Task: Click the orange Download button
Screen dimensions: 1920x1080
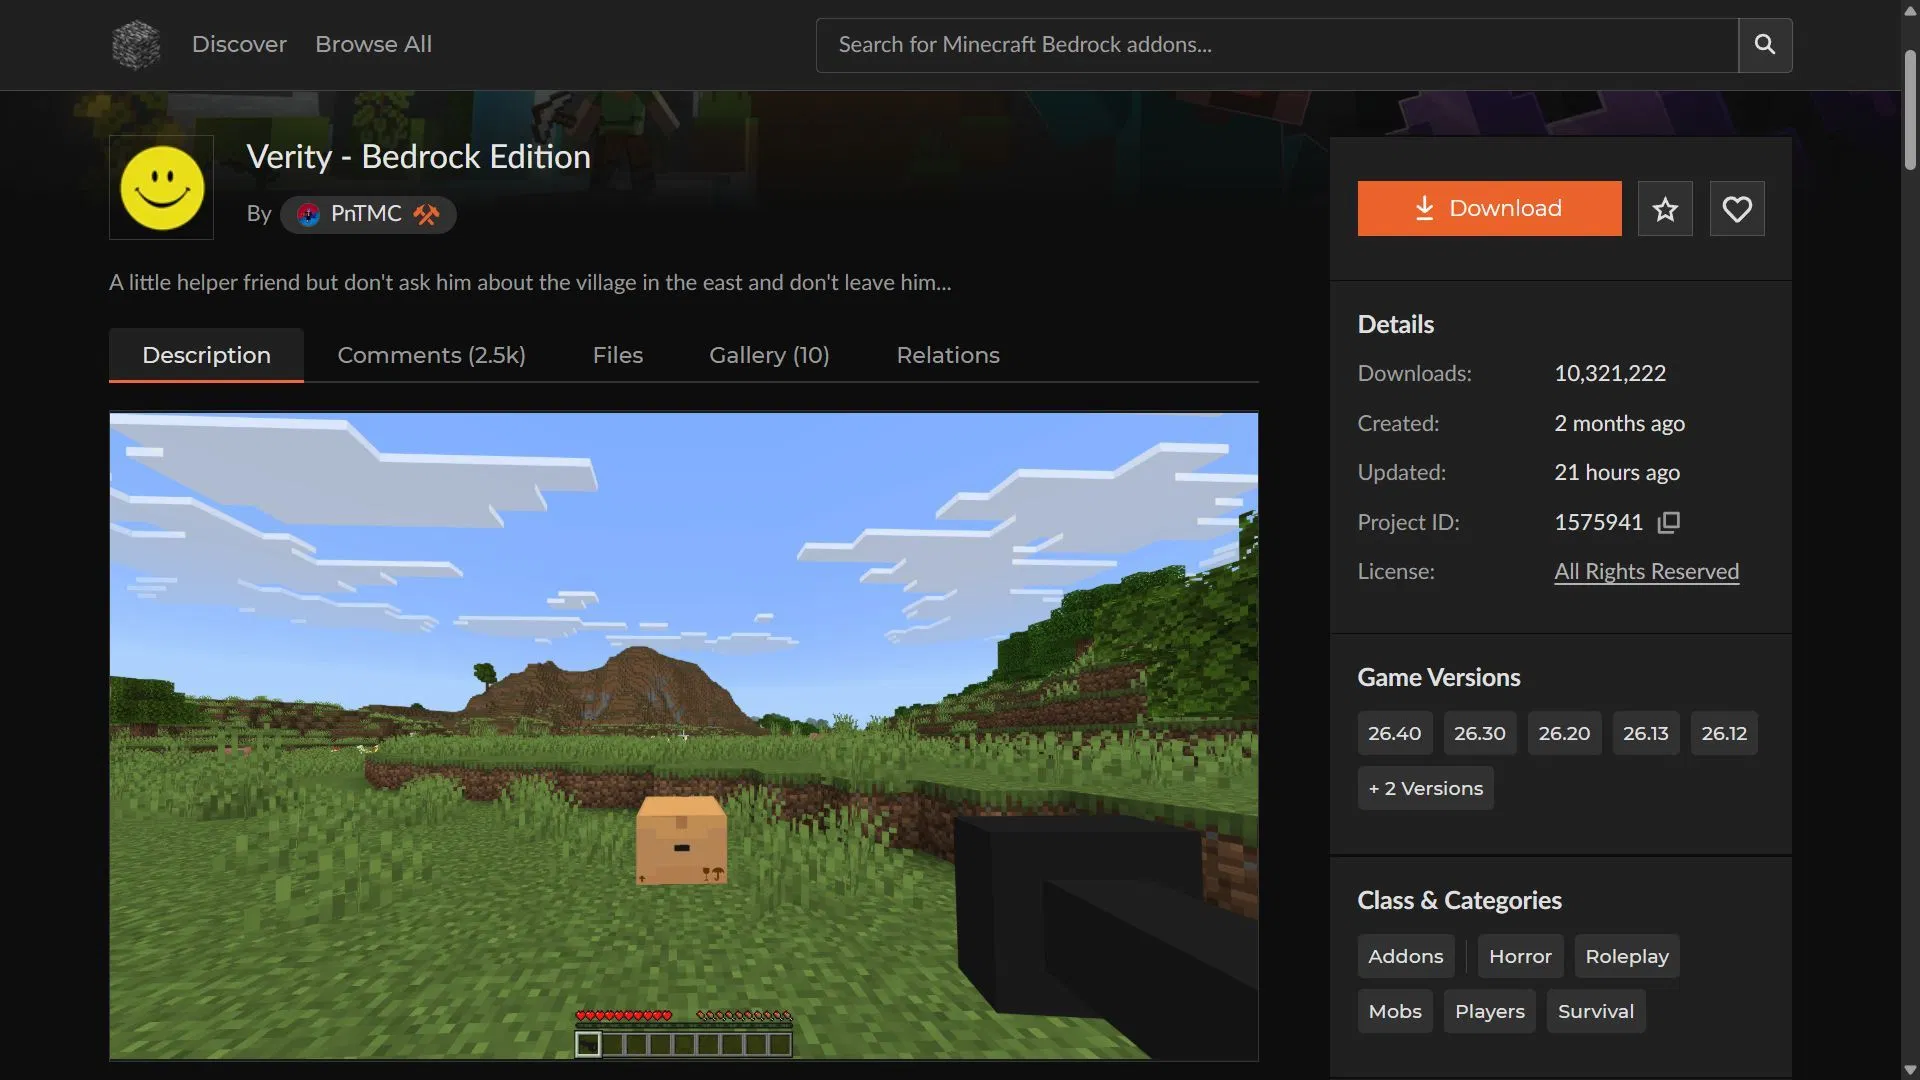Action: point(1489,209)
